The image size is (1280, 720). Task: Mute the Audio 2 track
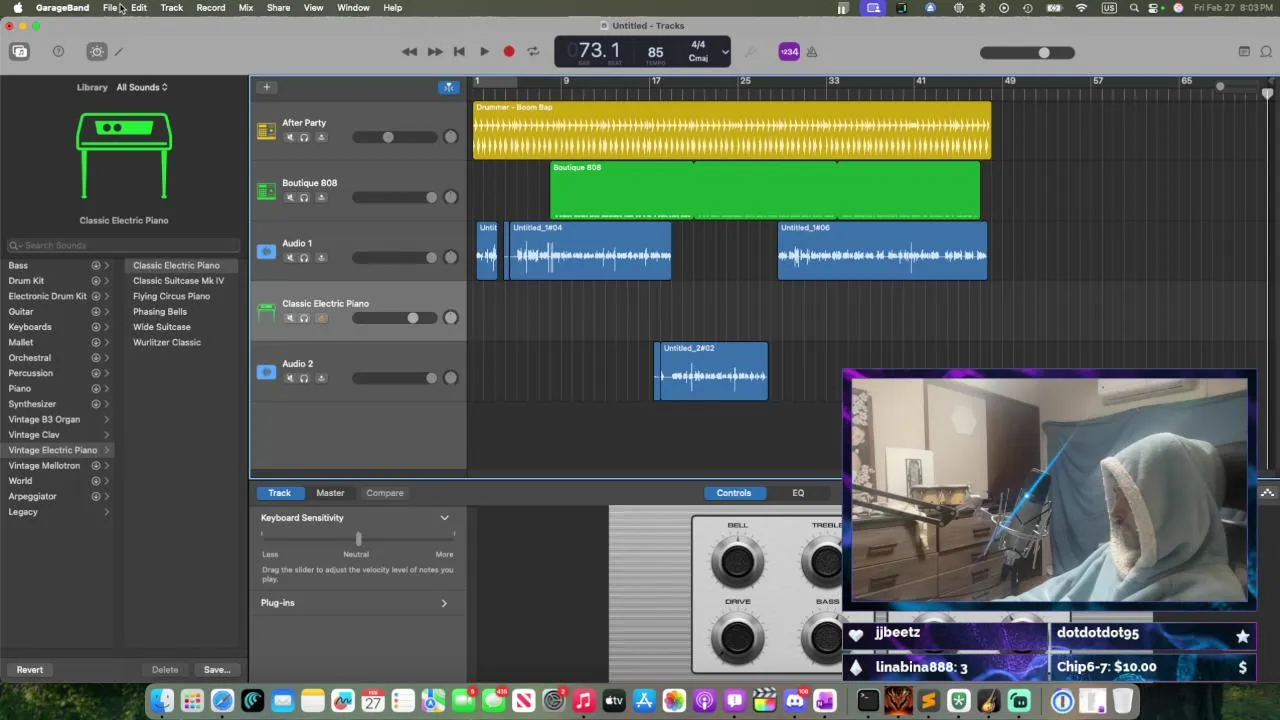[290, 378]
